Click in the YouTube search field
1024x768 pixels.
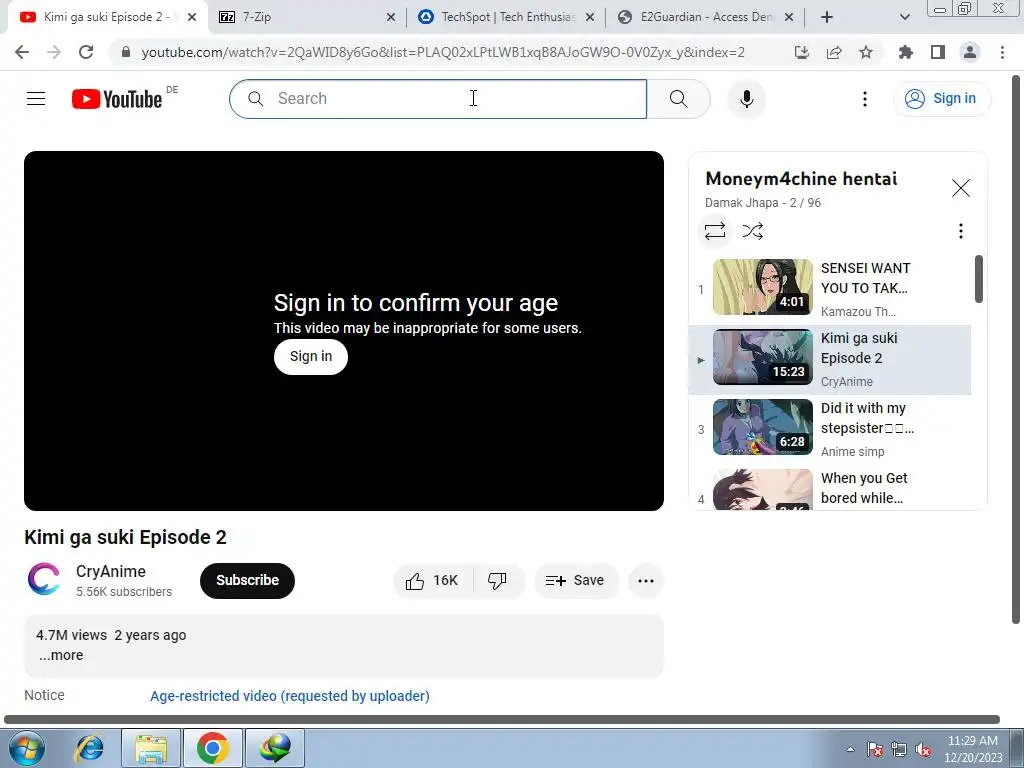(x=438, y=99)
